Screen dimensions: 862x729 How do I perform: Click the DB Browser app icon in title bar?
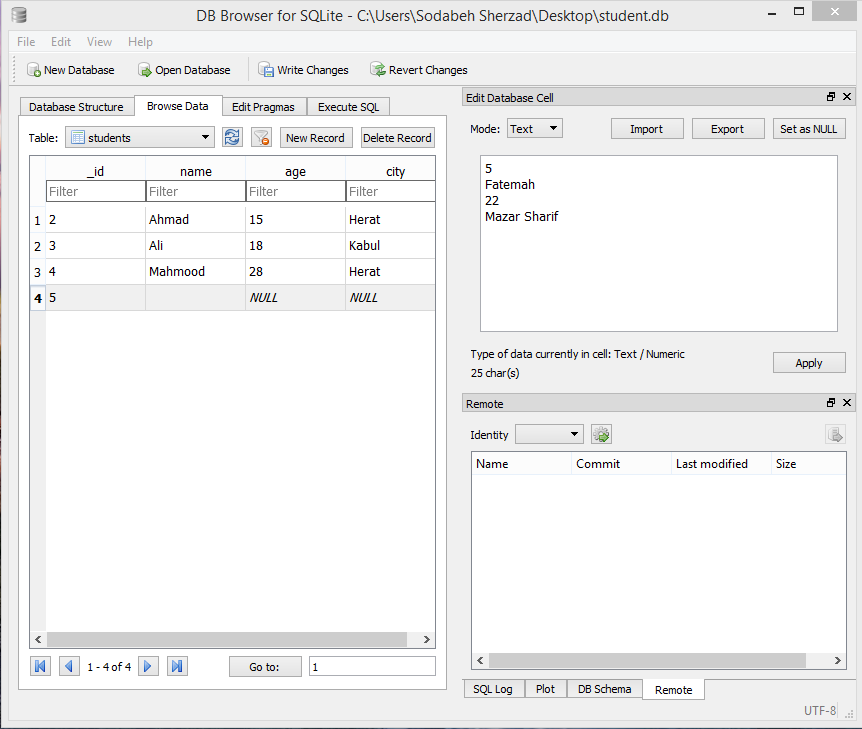pyautogui.click(x=19, y=15)
